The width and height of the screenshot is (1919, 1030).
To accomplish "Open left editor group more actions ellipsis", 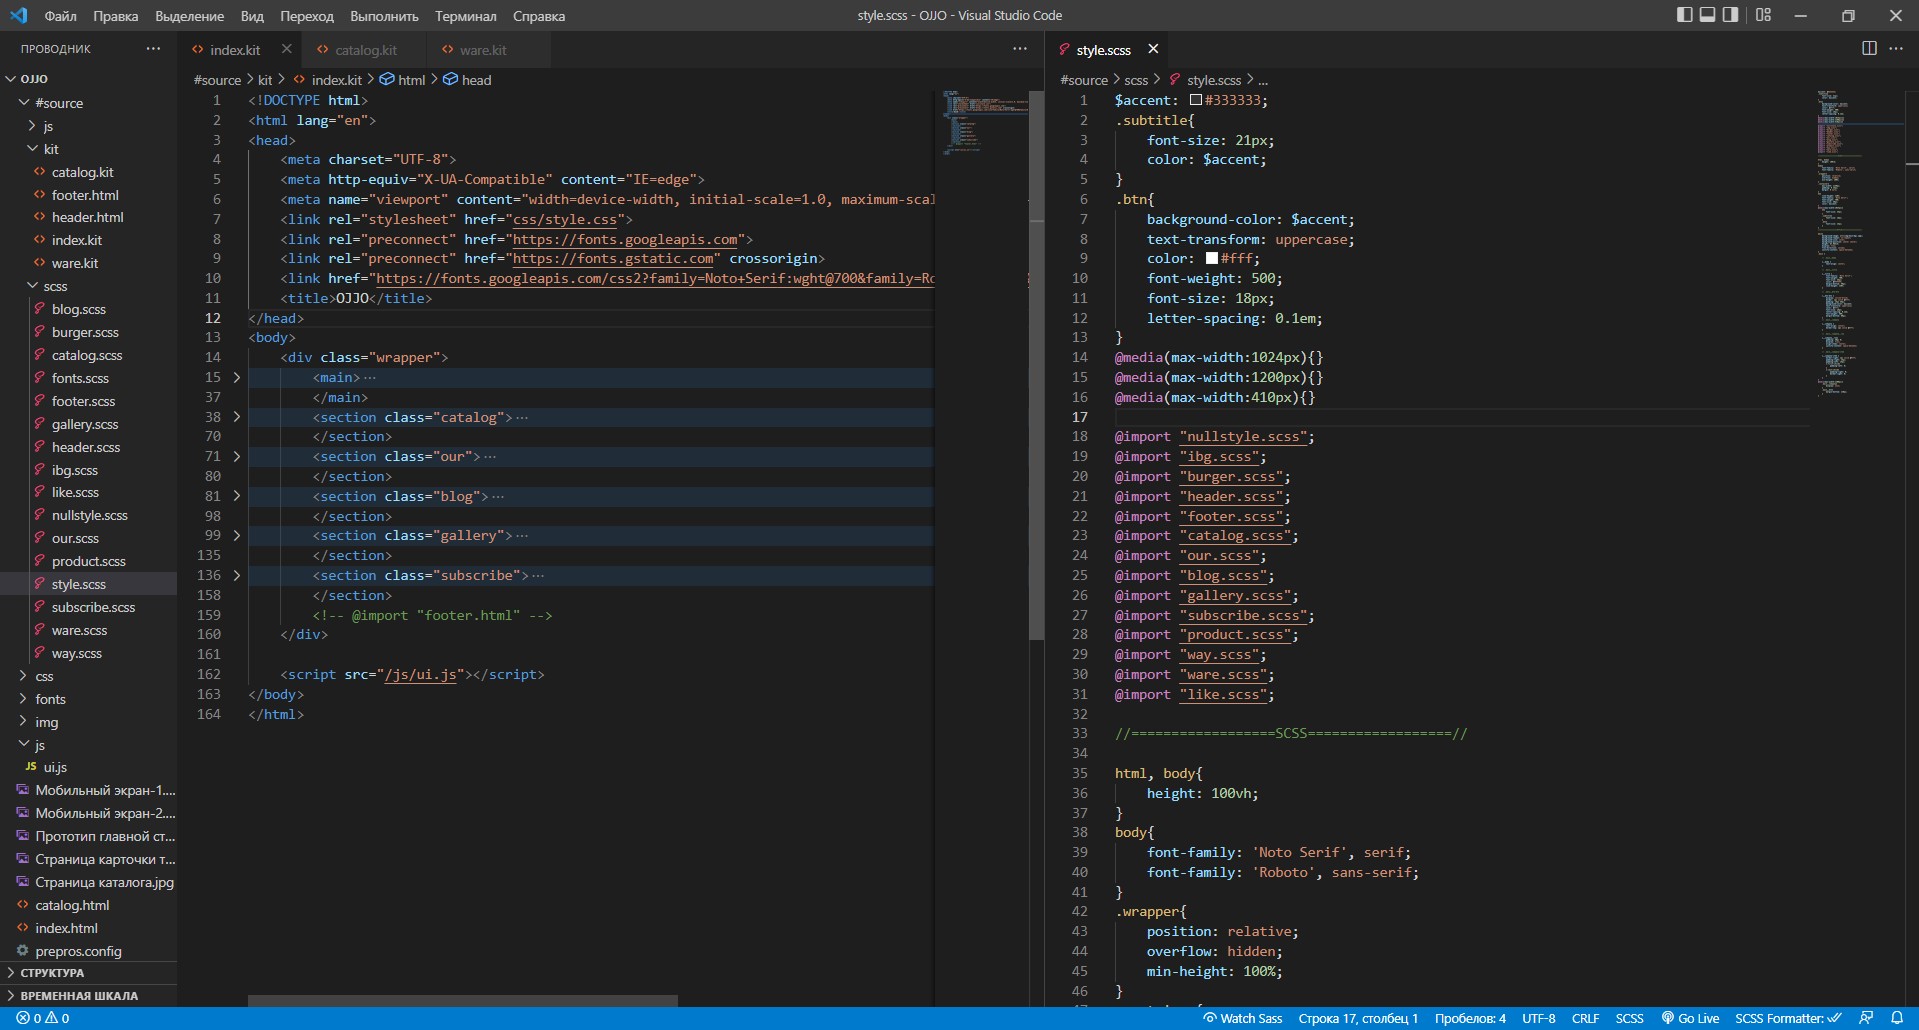I will (x=1020, y=48).
